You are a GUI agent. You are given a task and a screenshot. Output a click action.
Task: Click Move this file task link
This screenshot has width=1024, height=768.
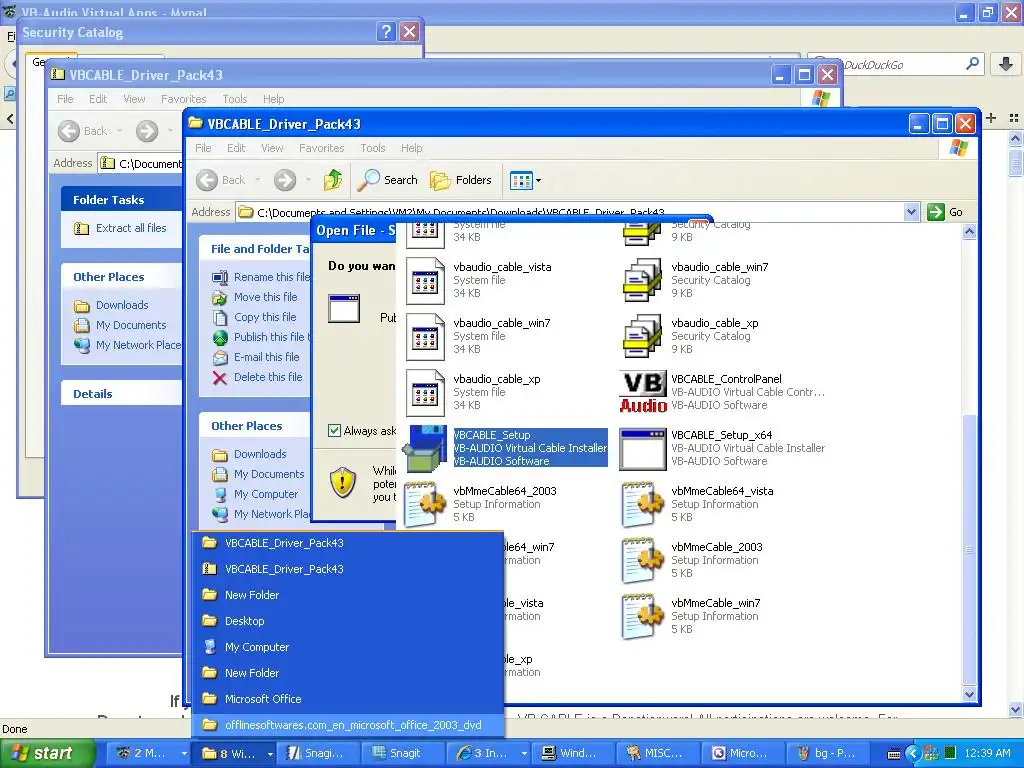[265, 297]
